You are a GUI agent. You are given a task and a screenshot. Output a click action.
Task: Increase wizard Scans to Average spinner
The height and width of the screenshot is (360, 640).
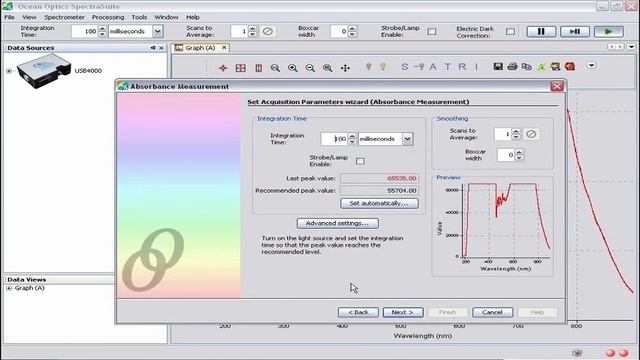[x=516, y=131]
